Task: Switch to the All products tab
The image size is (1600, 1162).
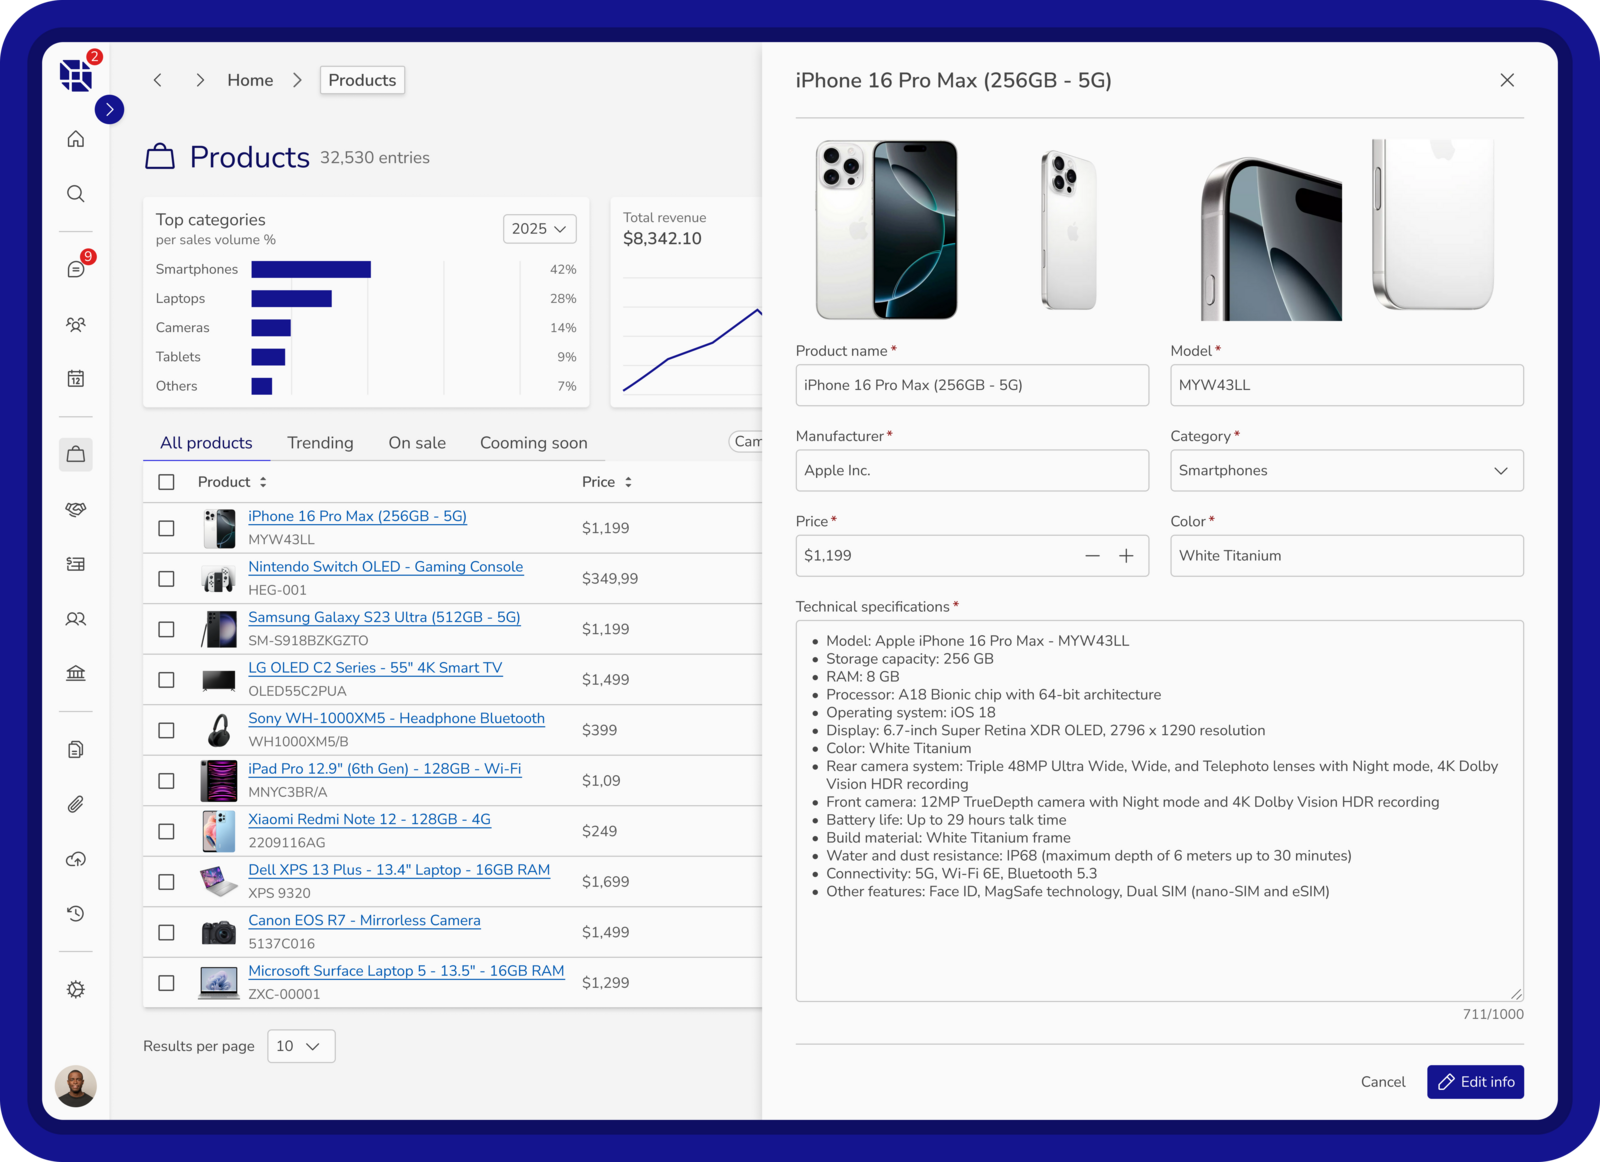Action: pos(206,443)
